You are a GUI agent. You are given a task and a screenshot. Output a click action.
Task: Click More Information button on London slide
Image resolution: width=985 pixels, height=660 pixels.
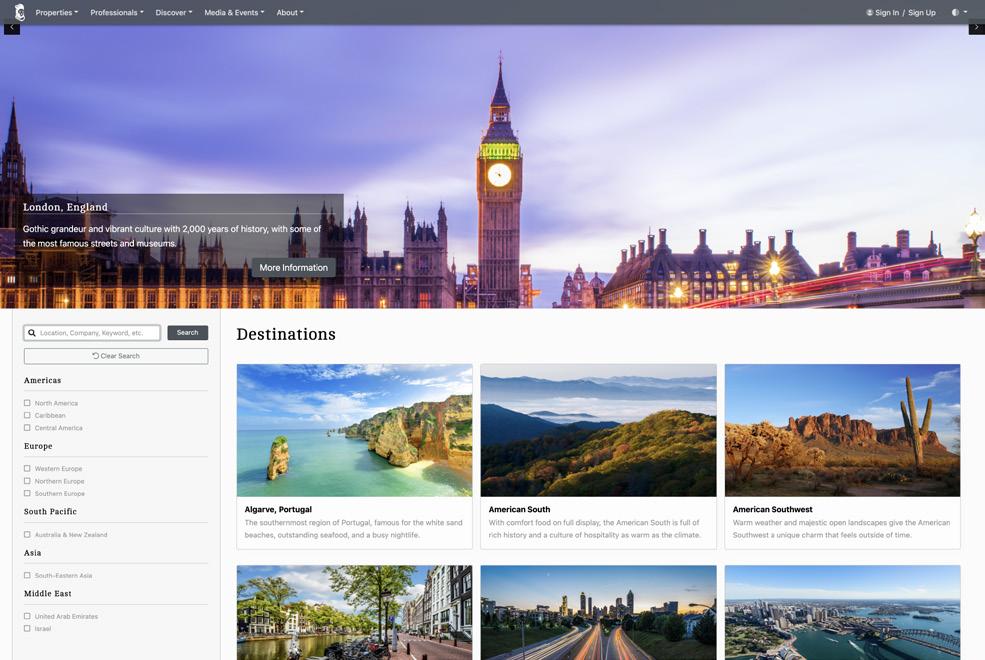tap(293, 268)
